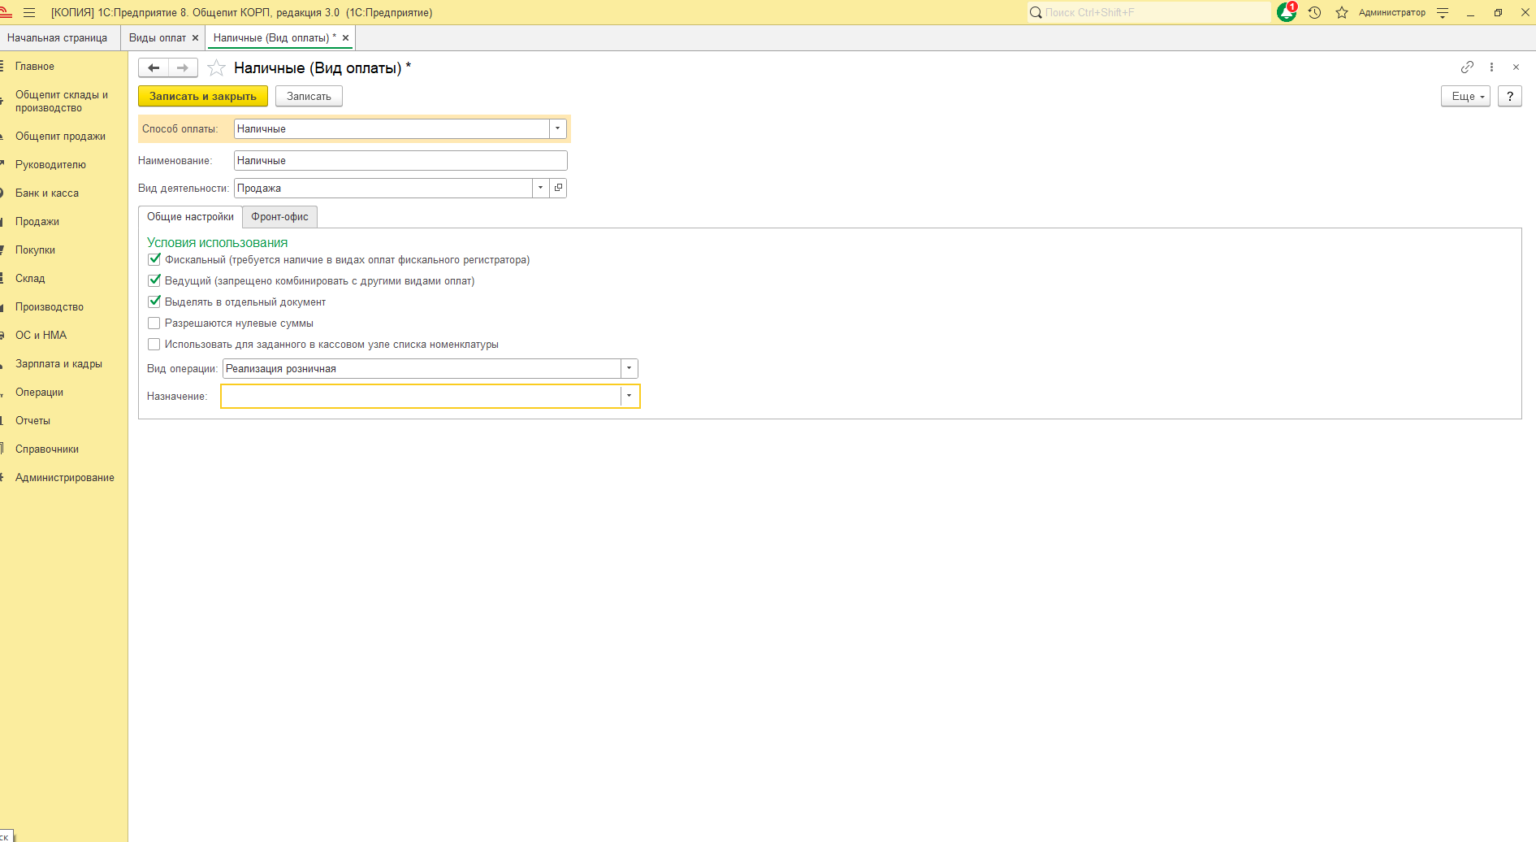Click the Записать button
Screen dimensions: 1536x842
click(x=309, y=96)
